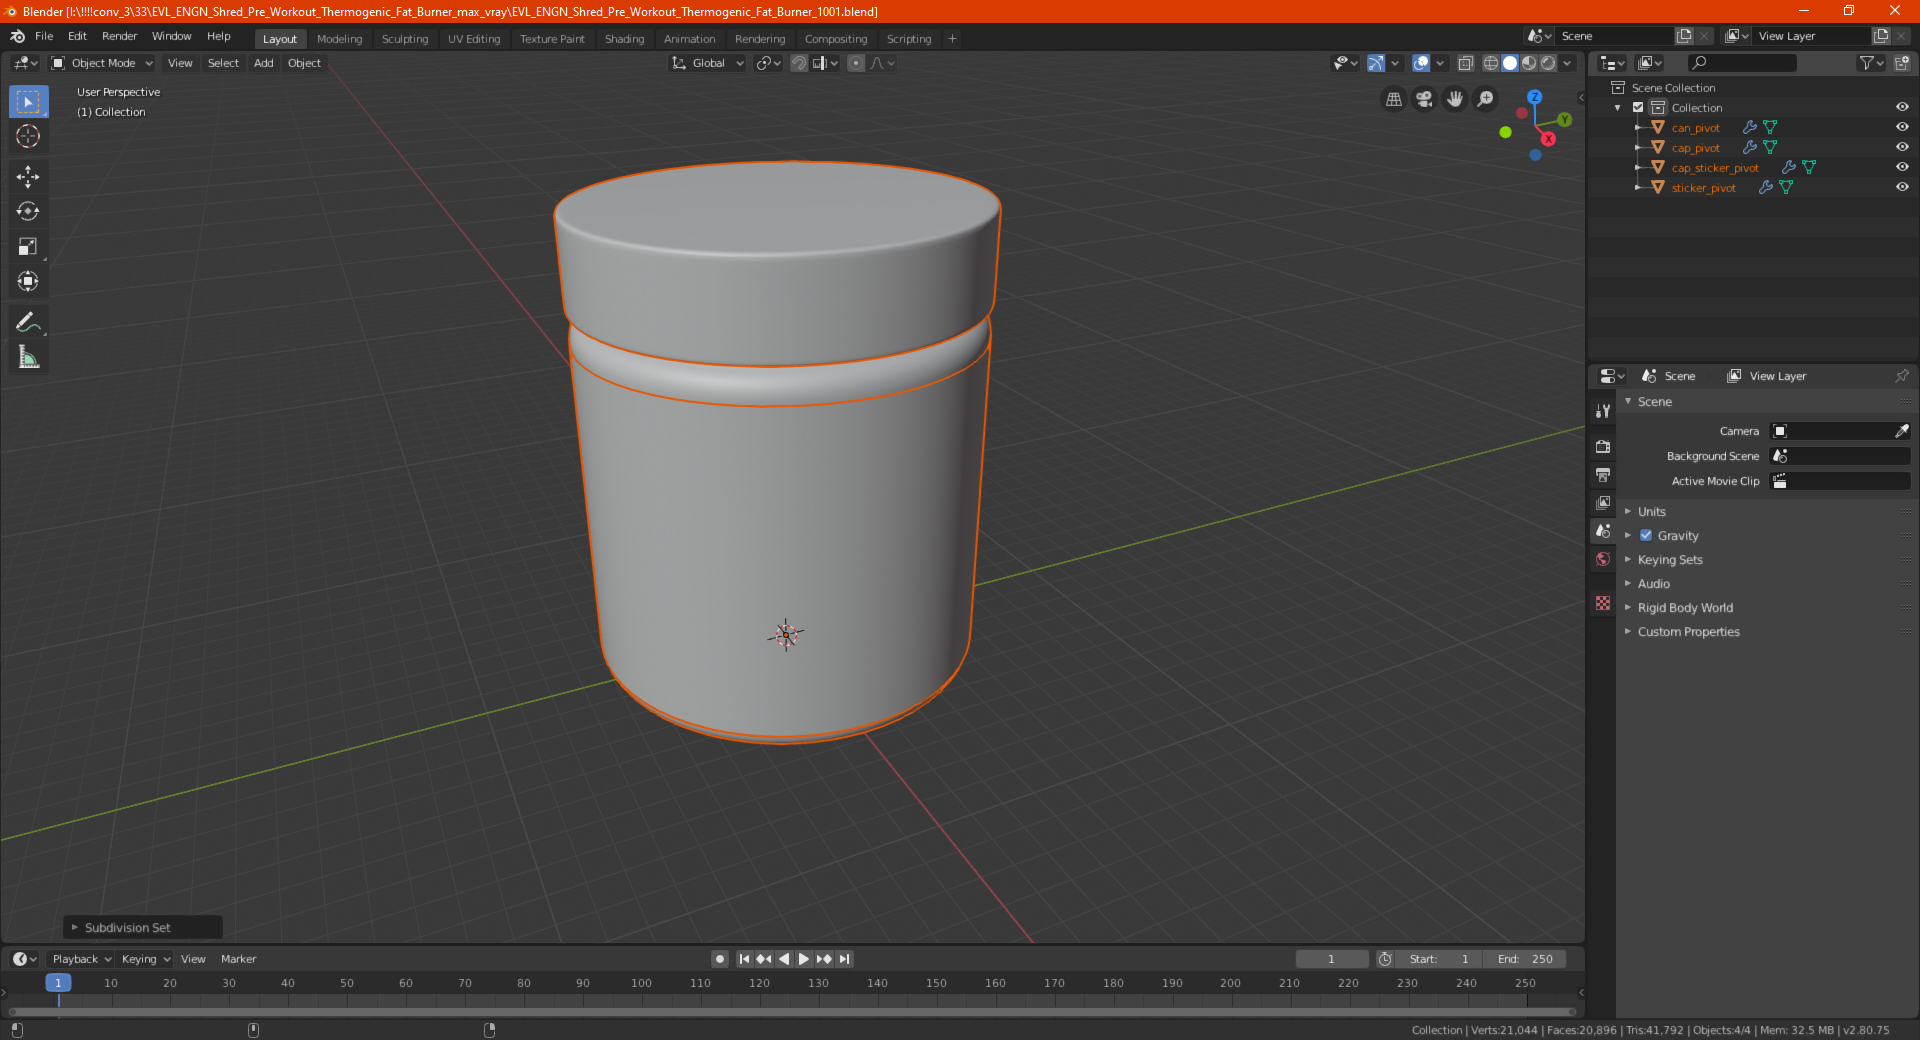Open the Render menu
This screenshot has height=1040, width=1920.
pos(119,36)
